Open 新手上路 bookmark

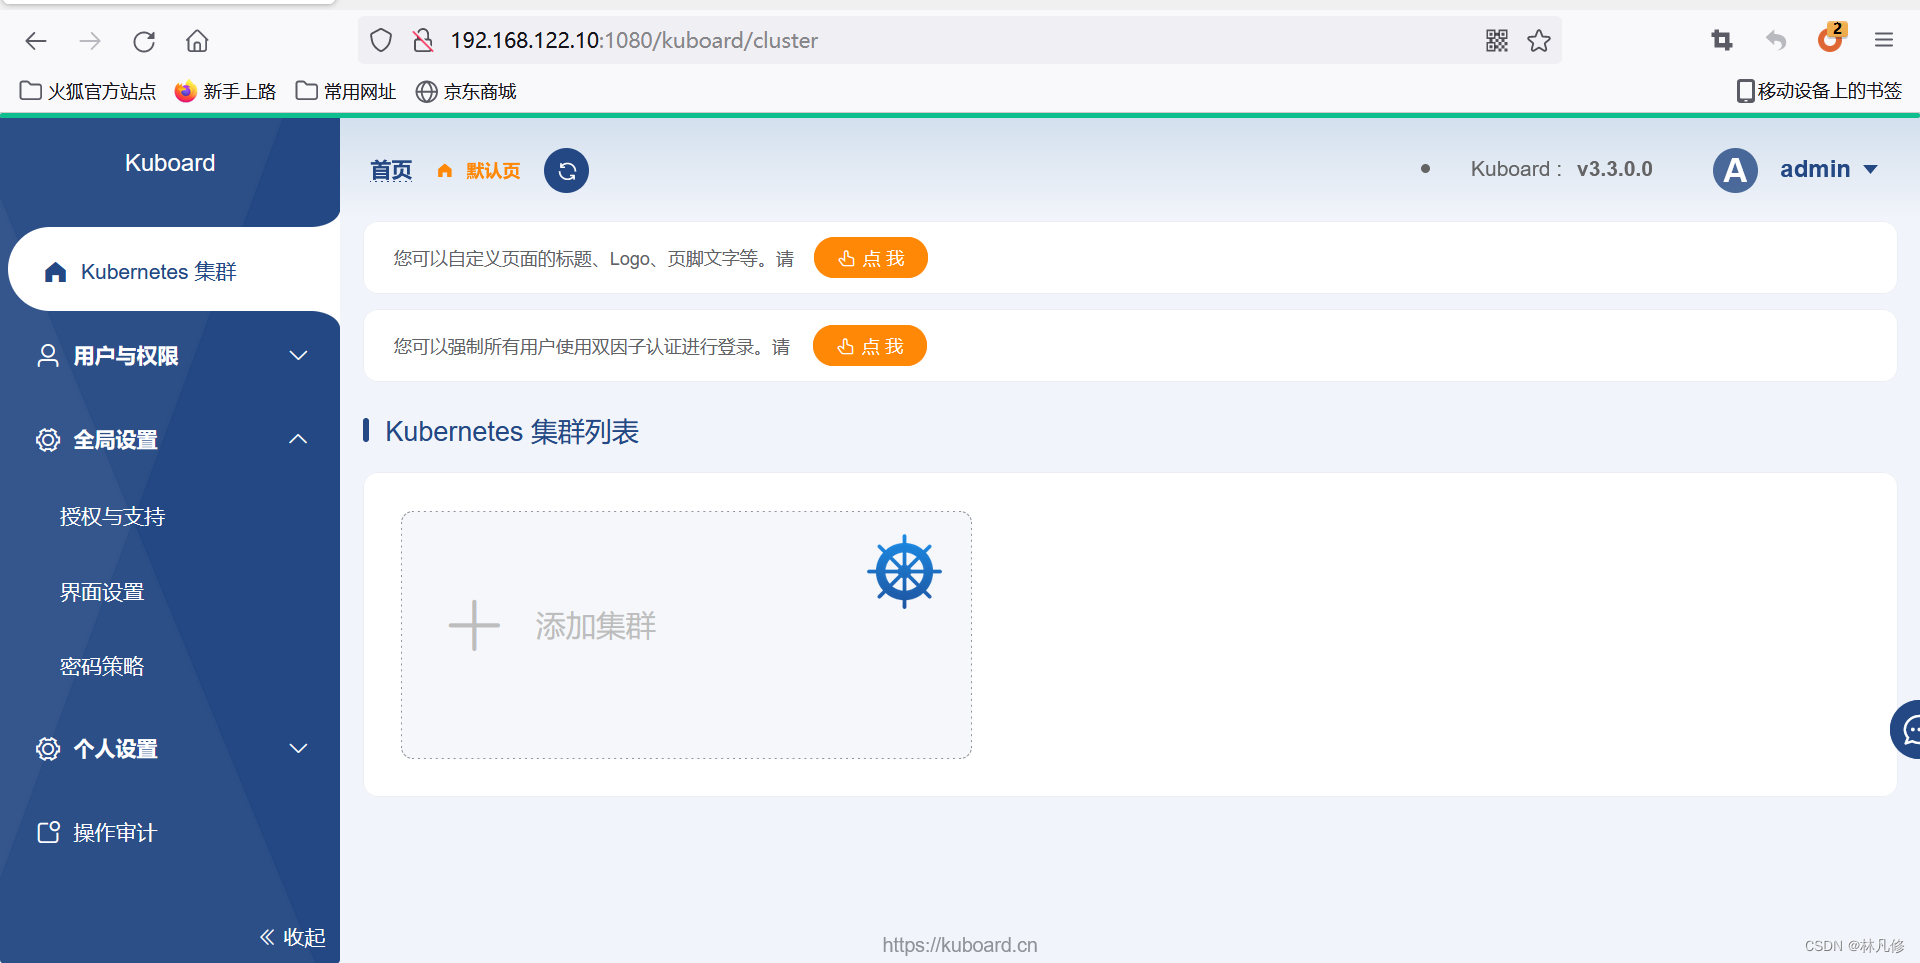click(x=225, y=91)
